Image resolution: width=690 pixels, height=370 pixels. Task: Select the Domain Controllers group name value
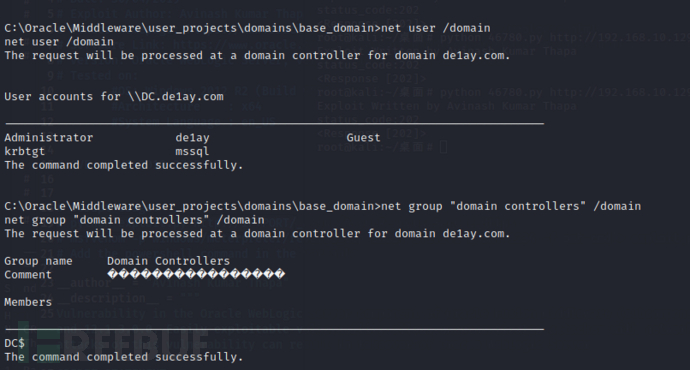[169, 261]
